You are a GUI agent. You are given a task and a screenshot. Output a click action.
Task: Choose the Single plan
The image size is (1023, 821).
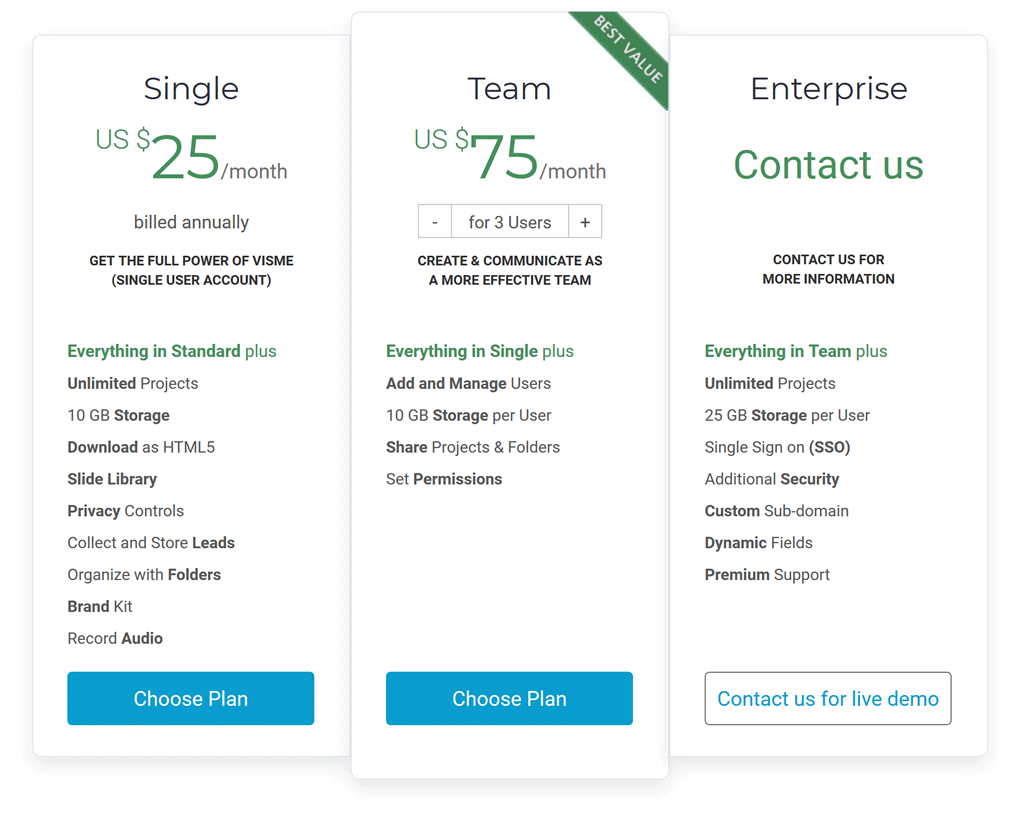191,698
